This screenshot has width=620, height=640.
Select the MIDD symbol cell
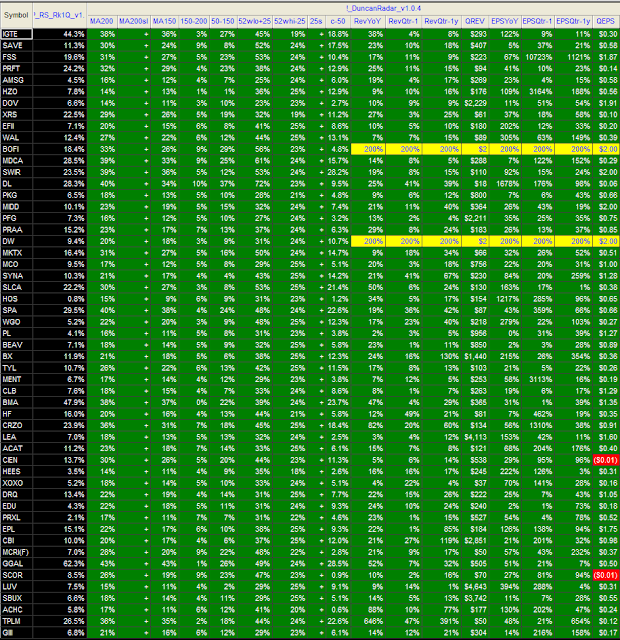pyautogui.click(x=16, y=207)
